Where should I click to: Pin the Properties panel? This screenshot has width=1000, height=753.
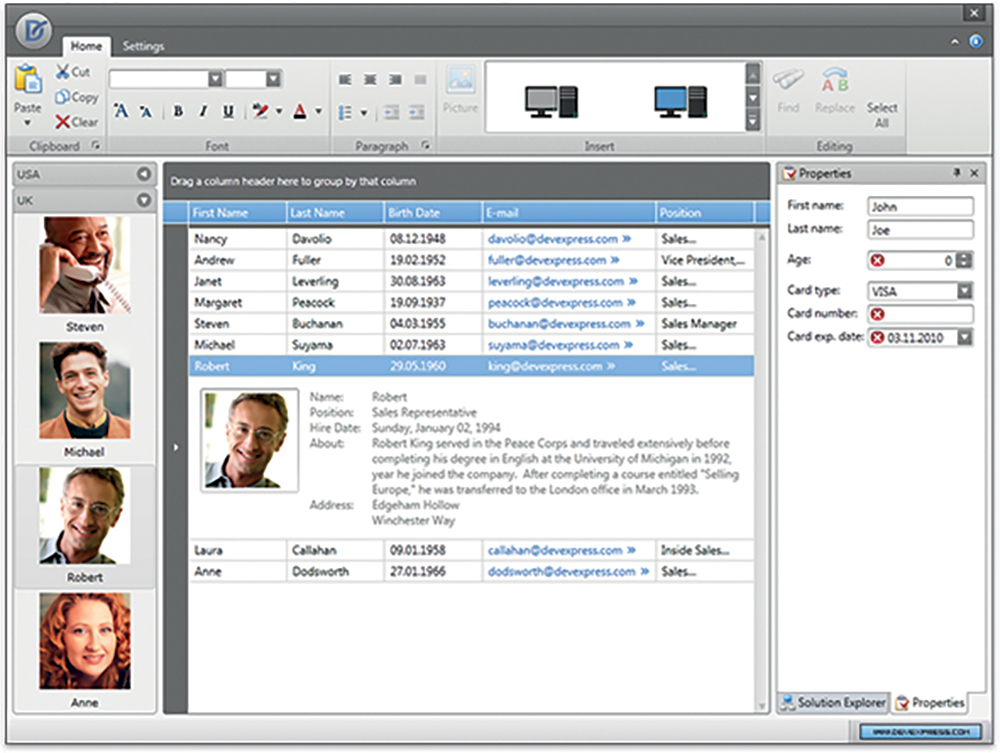(x=956, y=174)
